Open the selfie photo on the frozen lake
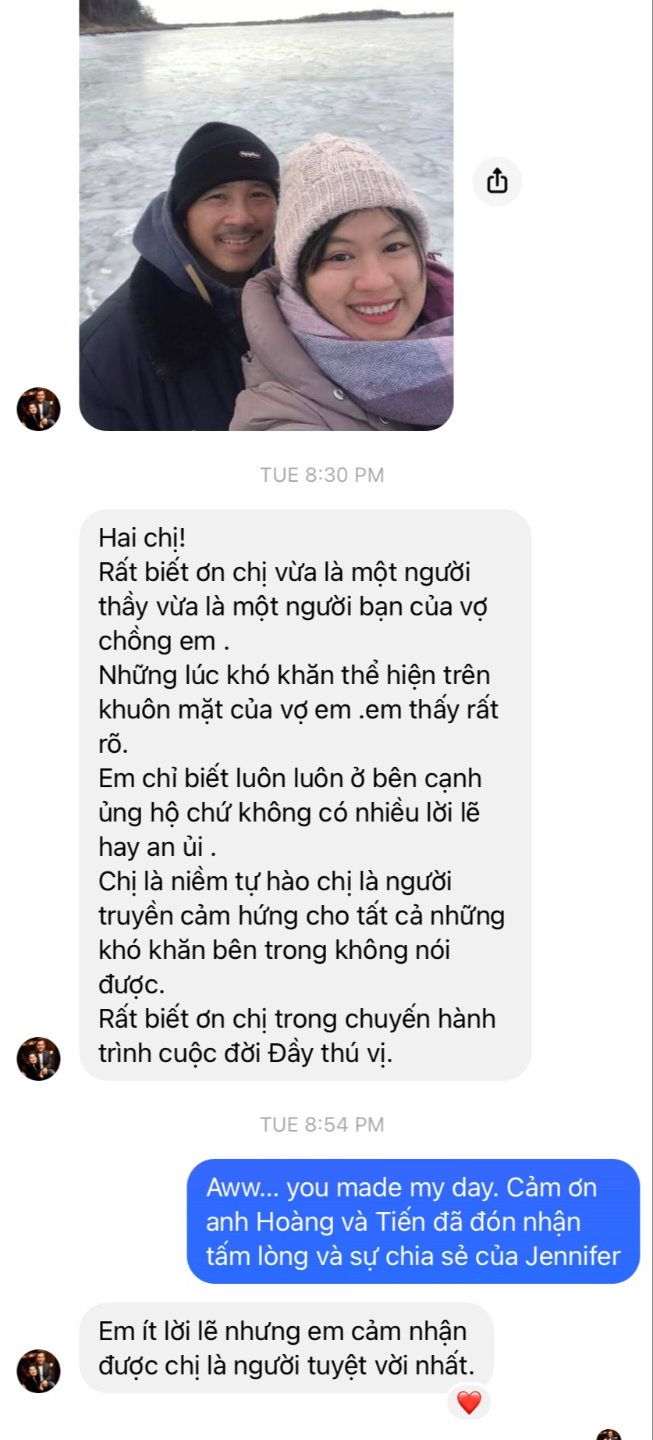 (266, 215)
